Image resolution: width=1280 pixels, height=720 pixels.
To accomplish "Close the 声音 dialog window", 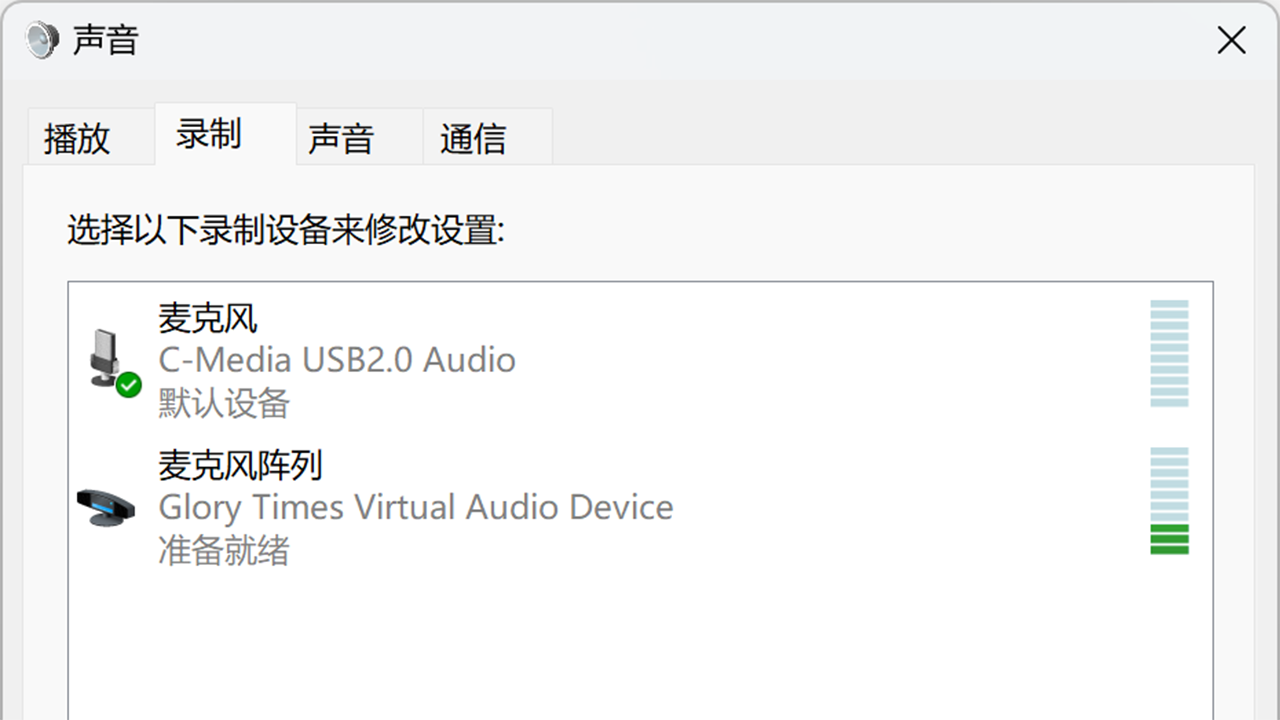I will point(1231,41).
